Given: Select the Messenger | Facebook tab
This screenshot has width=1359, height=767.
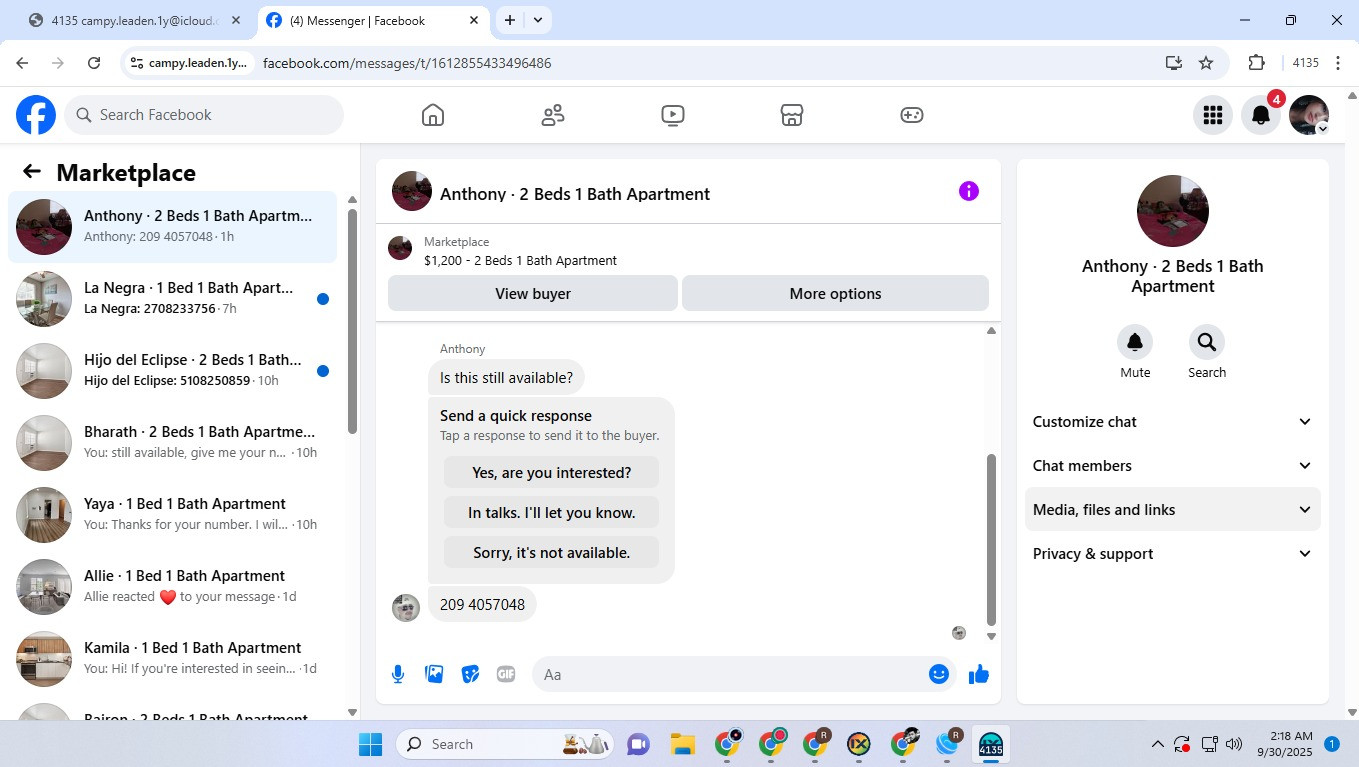Looking at the screenshot, I should pyautogui.click(x=372, y=20).
